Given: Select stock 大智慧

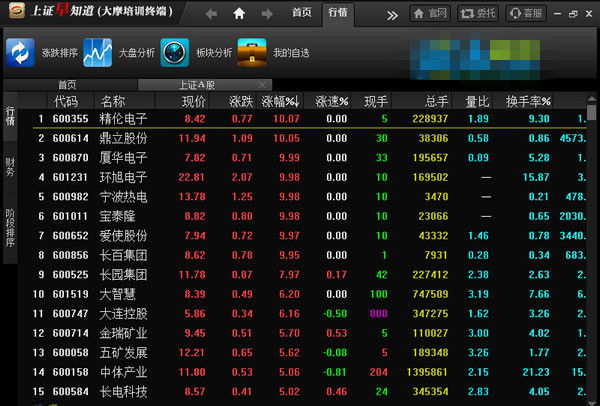Looking at the screenshot, I should click(x=117, y=294).
